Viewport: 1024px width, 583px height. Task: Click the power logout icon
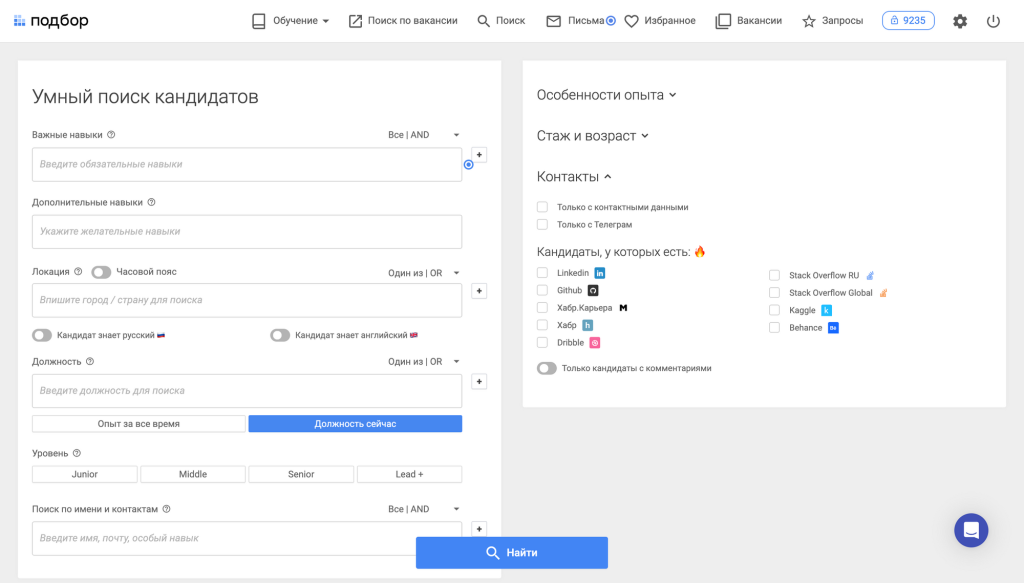tap(993, 21)
